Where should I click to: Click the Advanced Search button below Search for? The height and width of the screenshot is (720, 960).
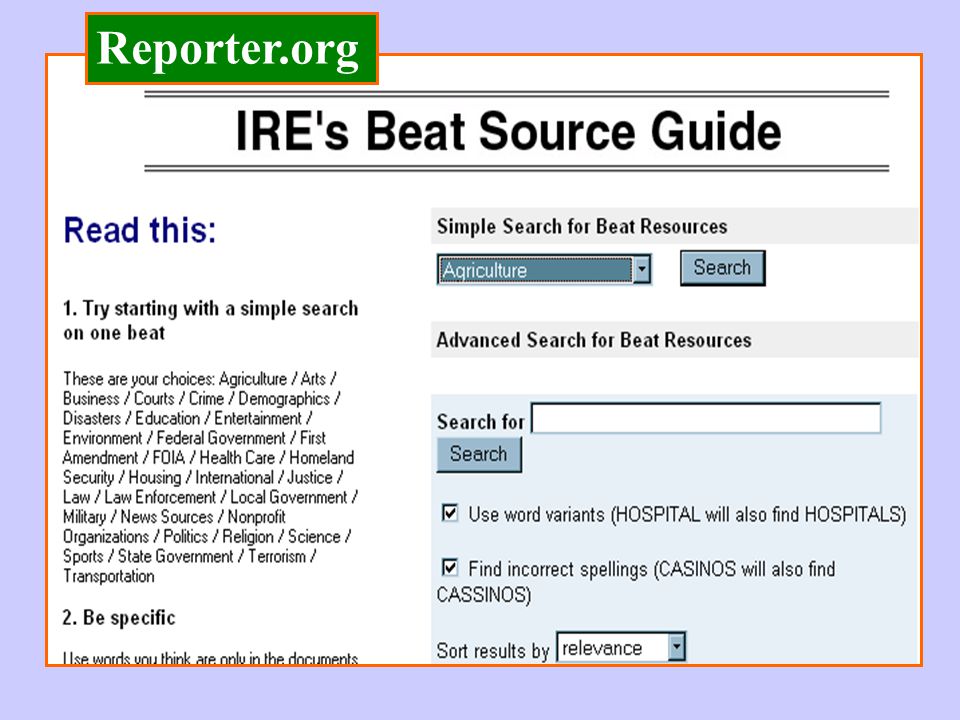pyautogui.click(x=479, y=454)
